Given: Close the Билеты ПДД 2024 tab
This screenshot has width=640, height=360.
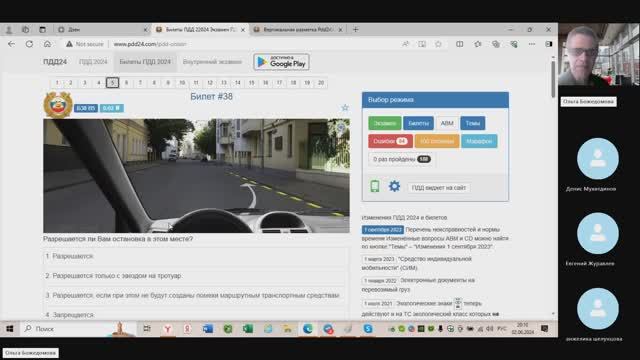Looking at the screenshot, I should (243, 30).
